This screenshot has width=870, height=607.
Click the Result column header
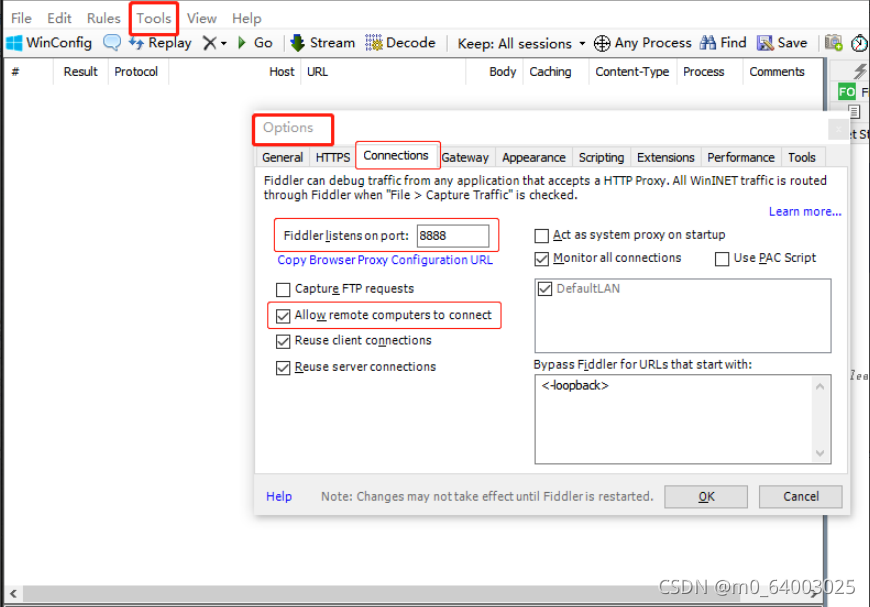pos(80,72)
